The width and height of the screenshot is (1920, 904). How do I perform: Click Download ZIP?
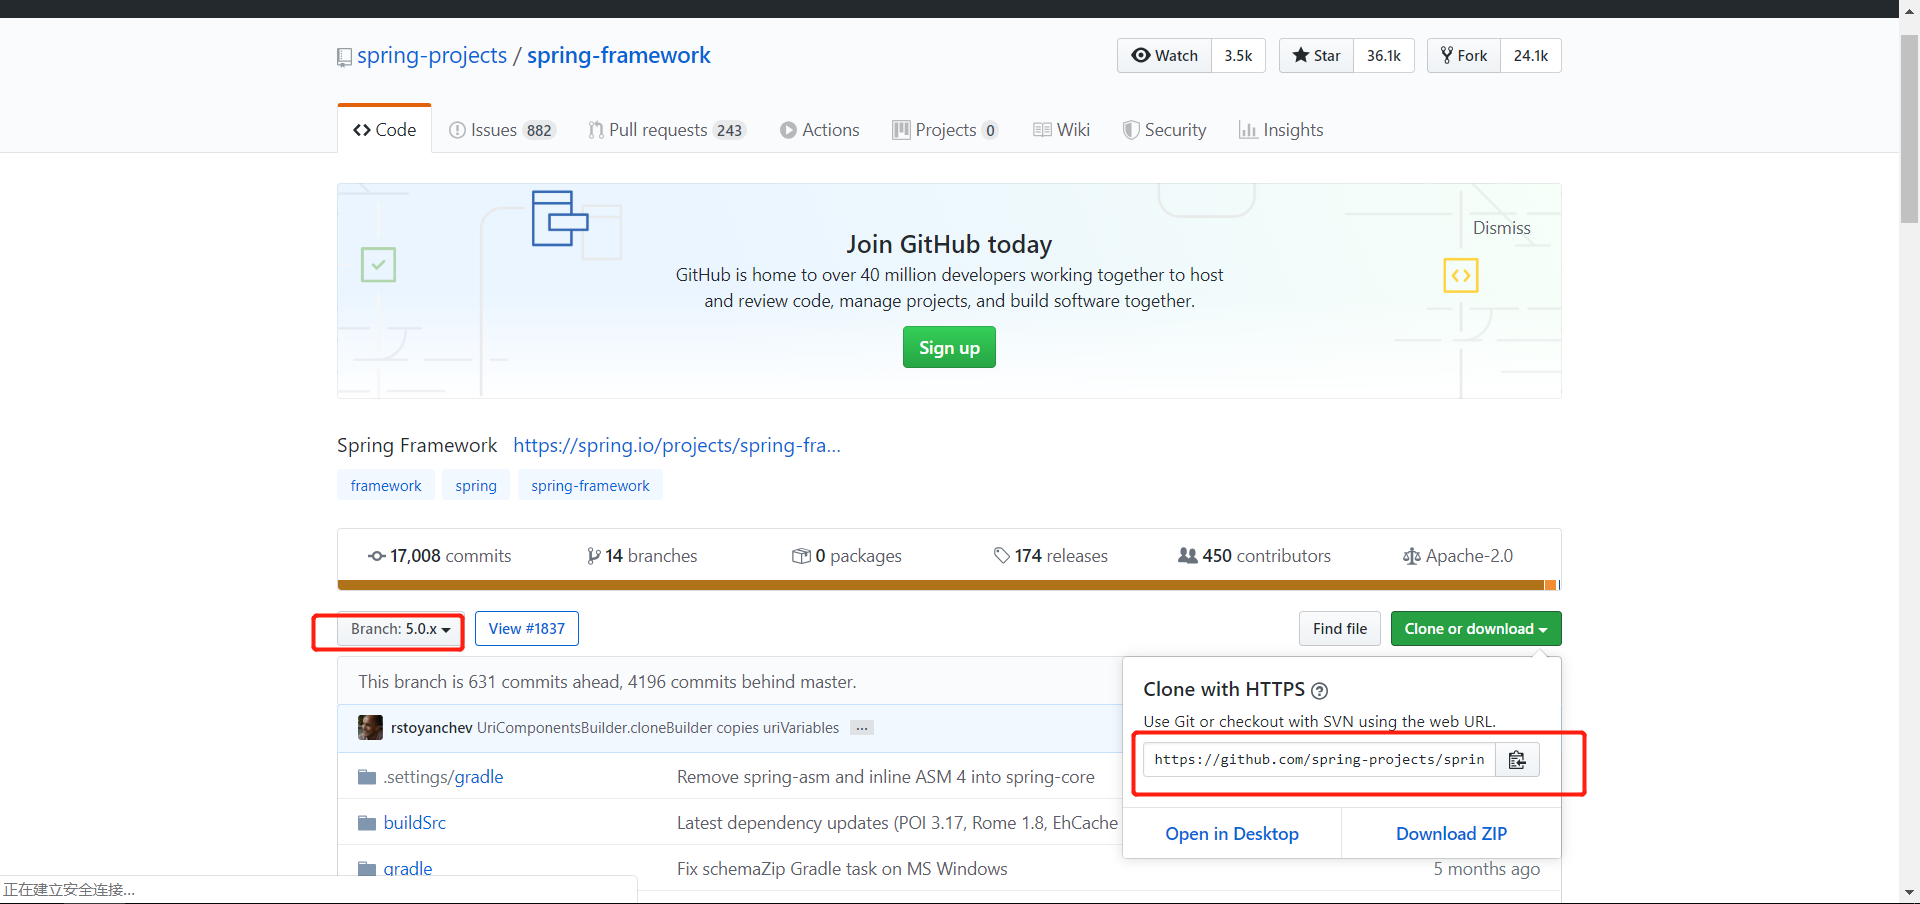point(1451,834)
